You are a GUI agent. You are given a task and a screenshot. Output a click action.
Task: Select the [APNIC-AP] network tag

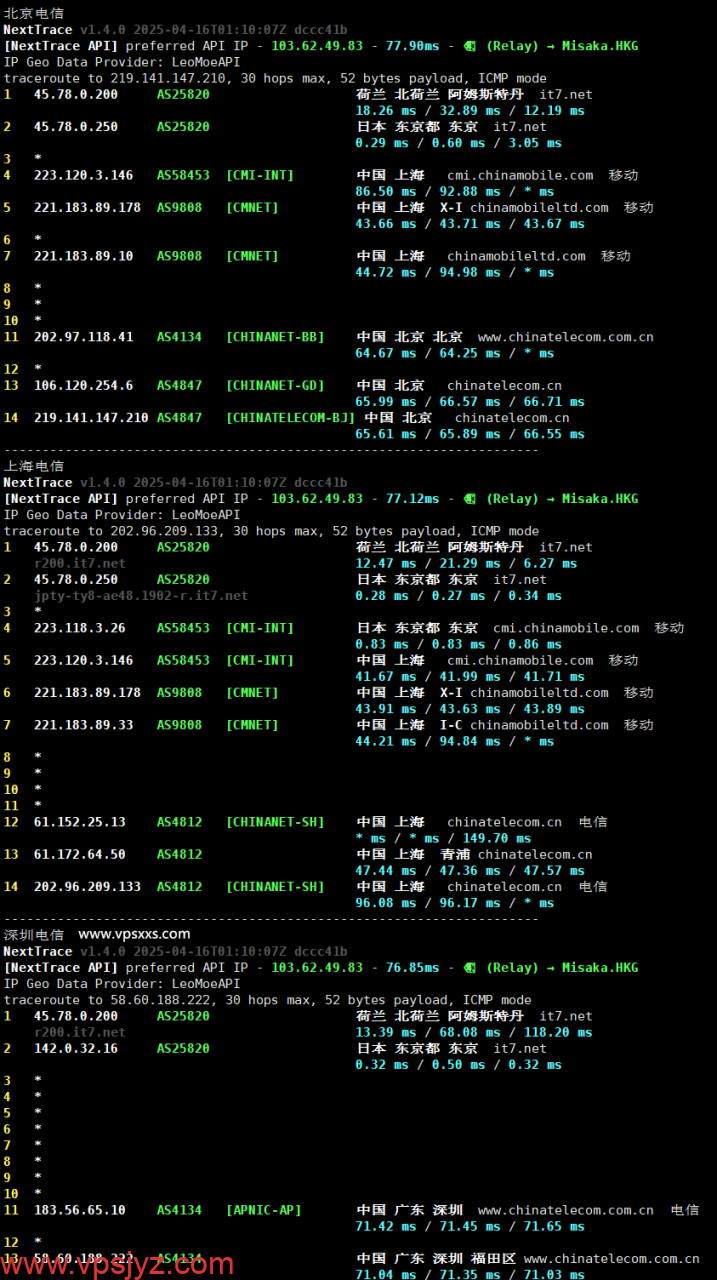[x=263, y=1210]
